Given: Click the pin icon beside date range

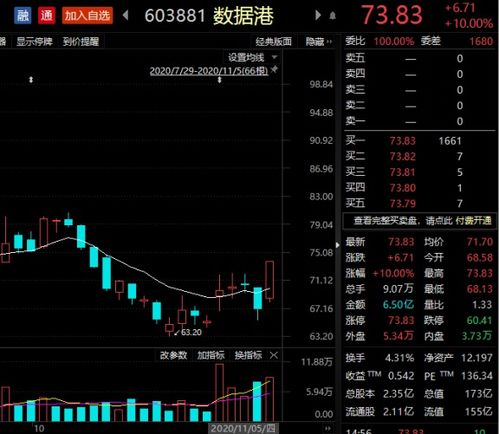Looking at the screenshot, I should click(274, 70).
